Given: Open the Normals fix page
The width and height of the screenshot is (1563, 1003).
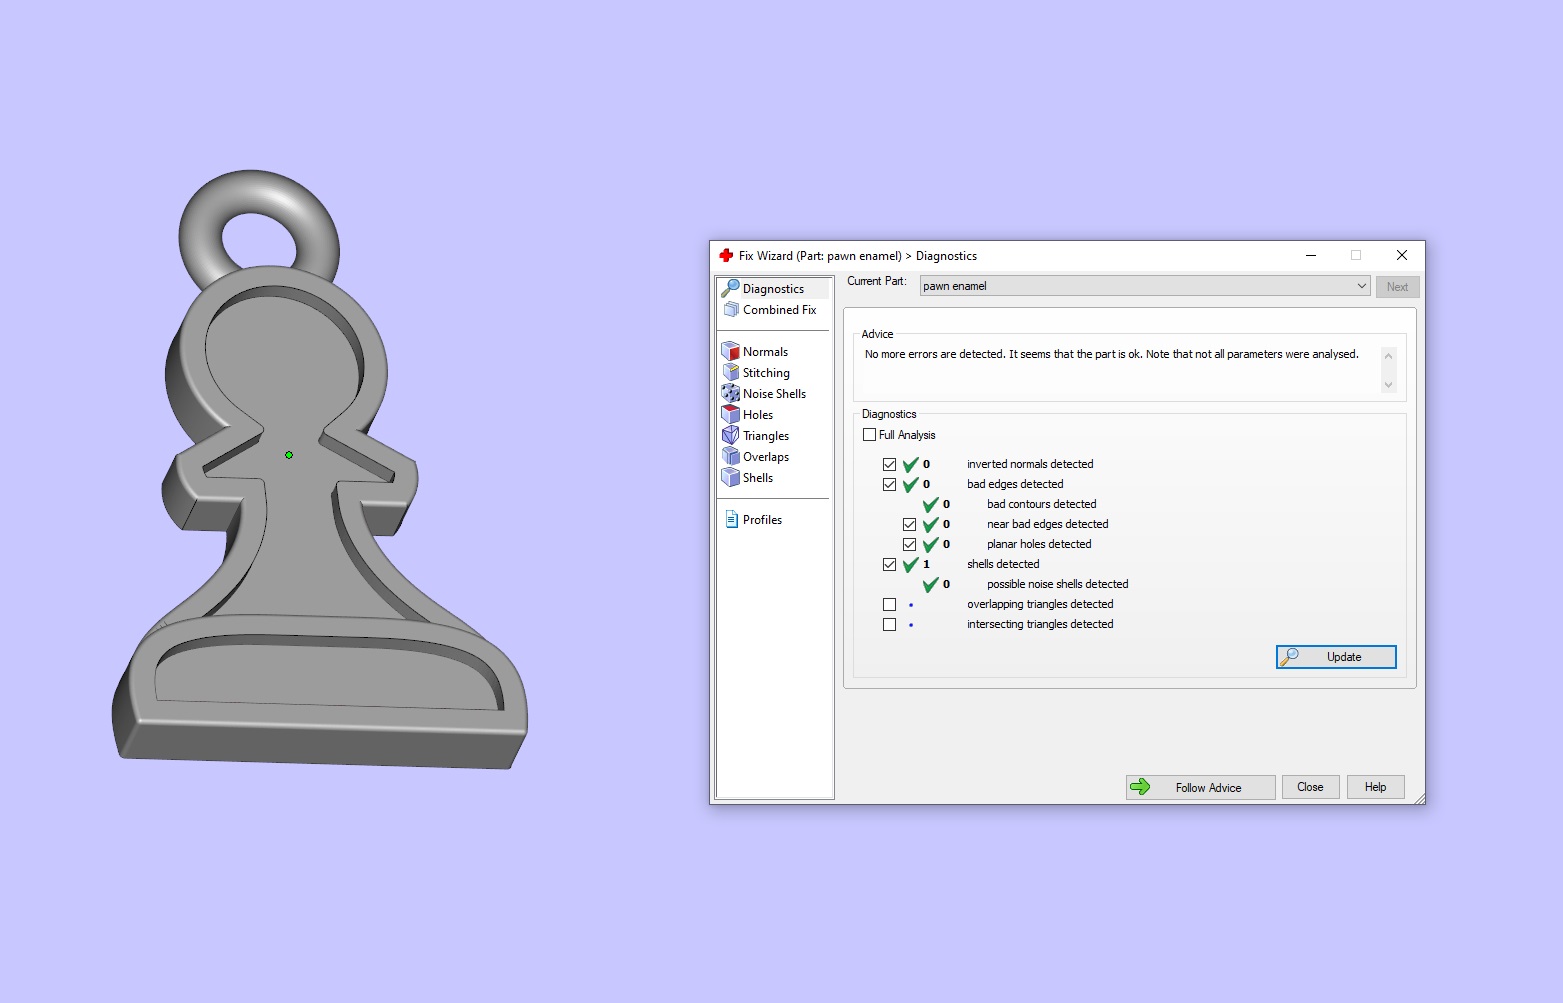Looking at the screenshot, I should tap(765, 352).
